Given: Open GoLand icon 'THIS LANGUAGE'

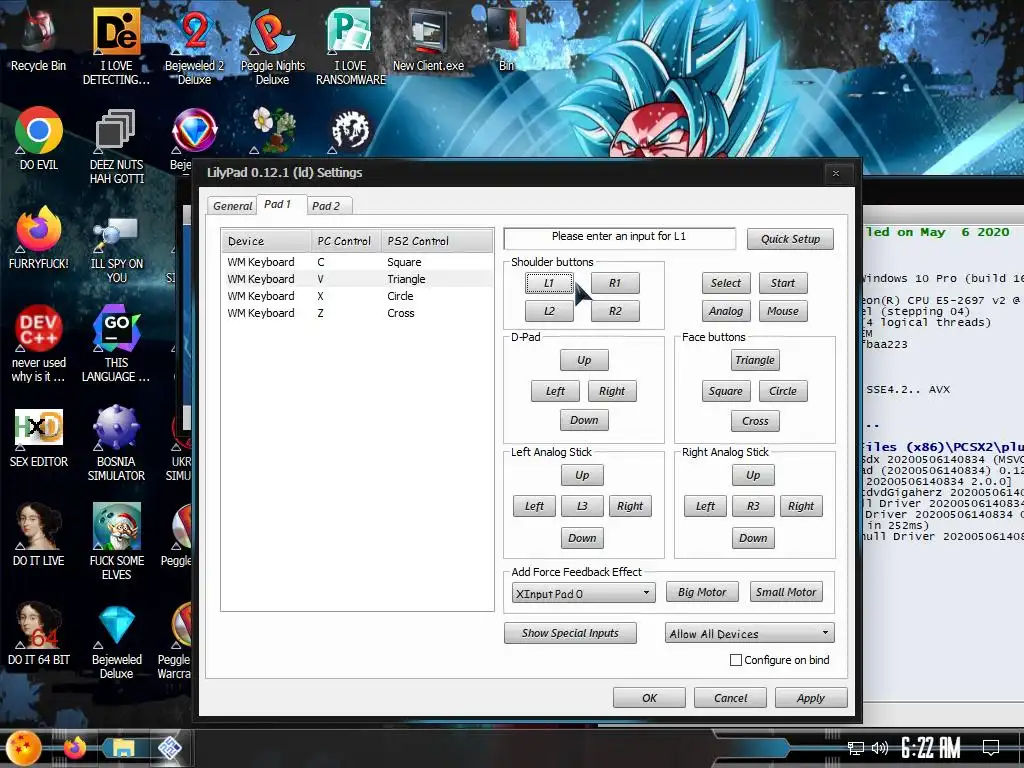Looking at the screenshot, I should [116, 343].
